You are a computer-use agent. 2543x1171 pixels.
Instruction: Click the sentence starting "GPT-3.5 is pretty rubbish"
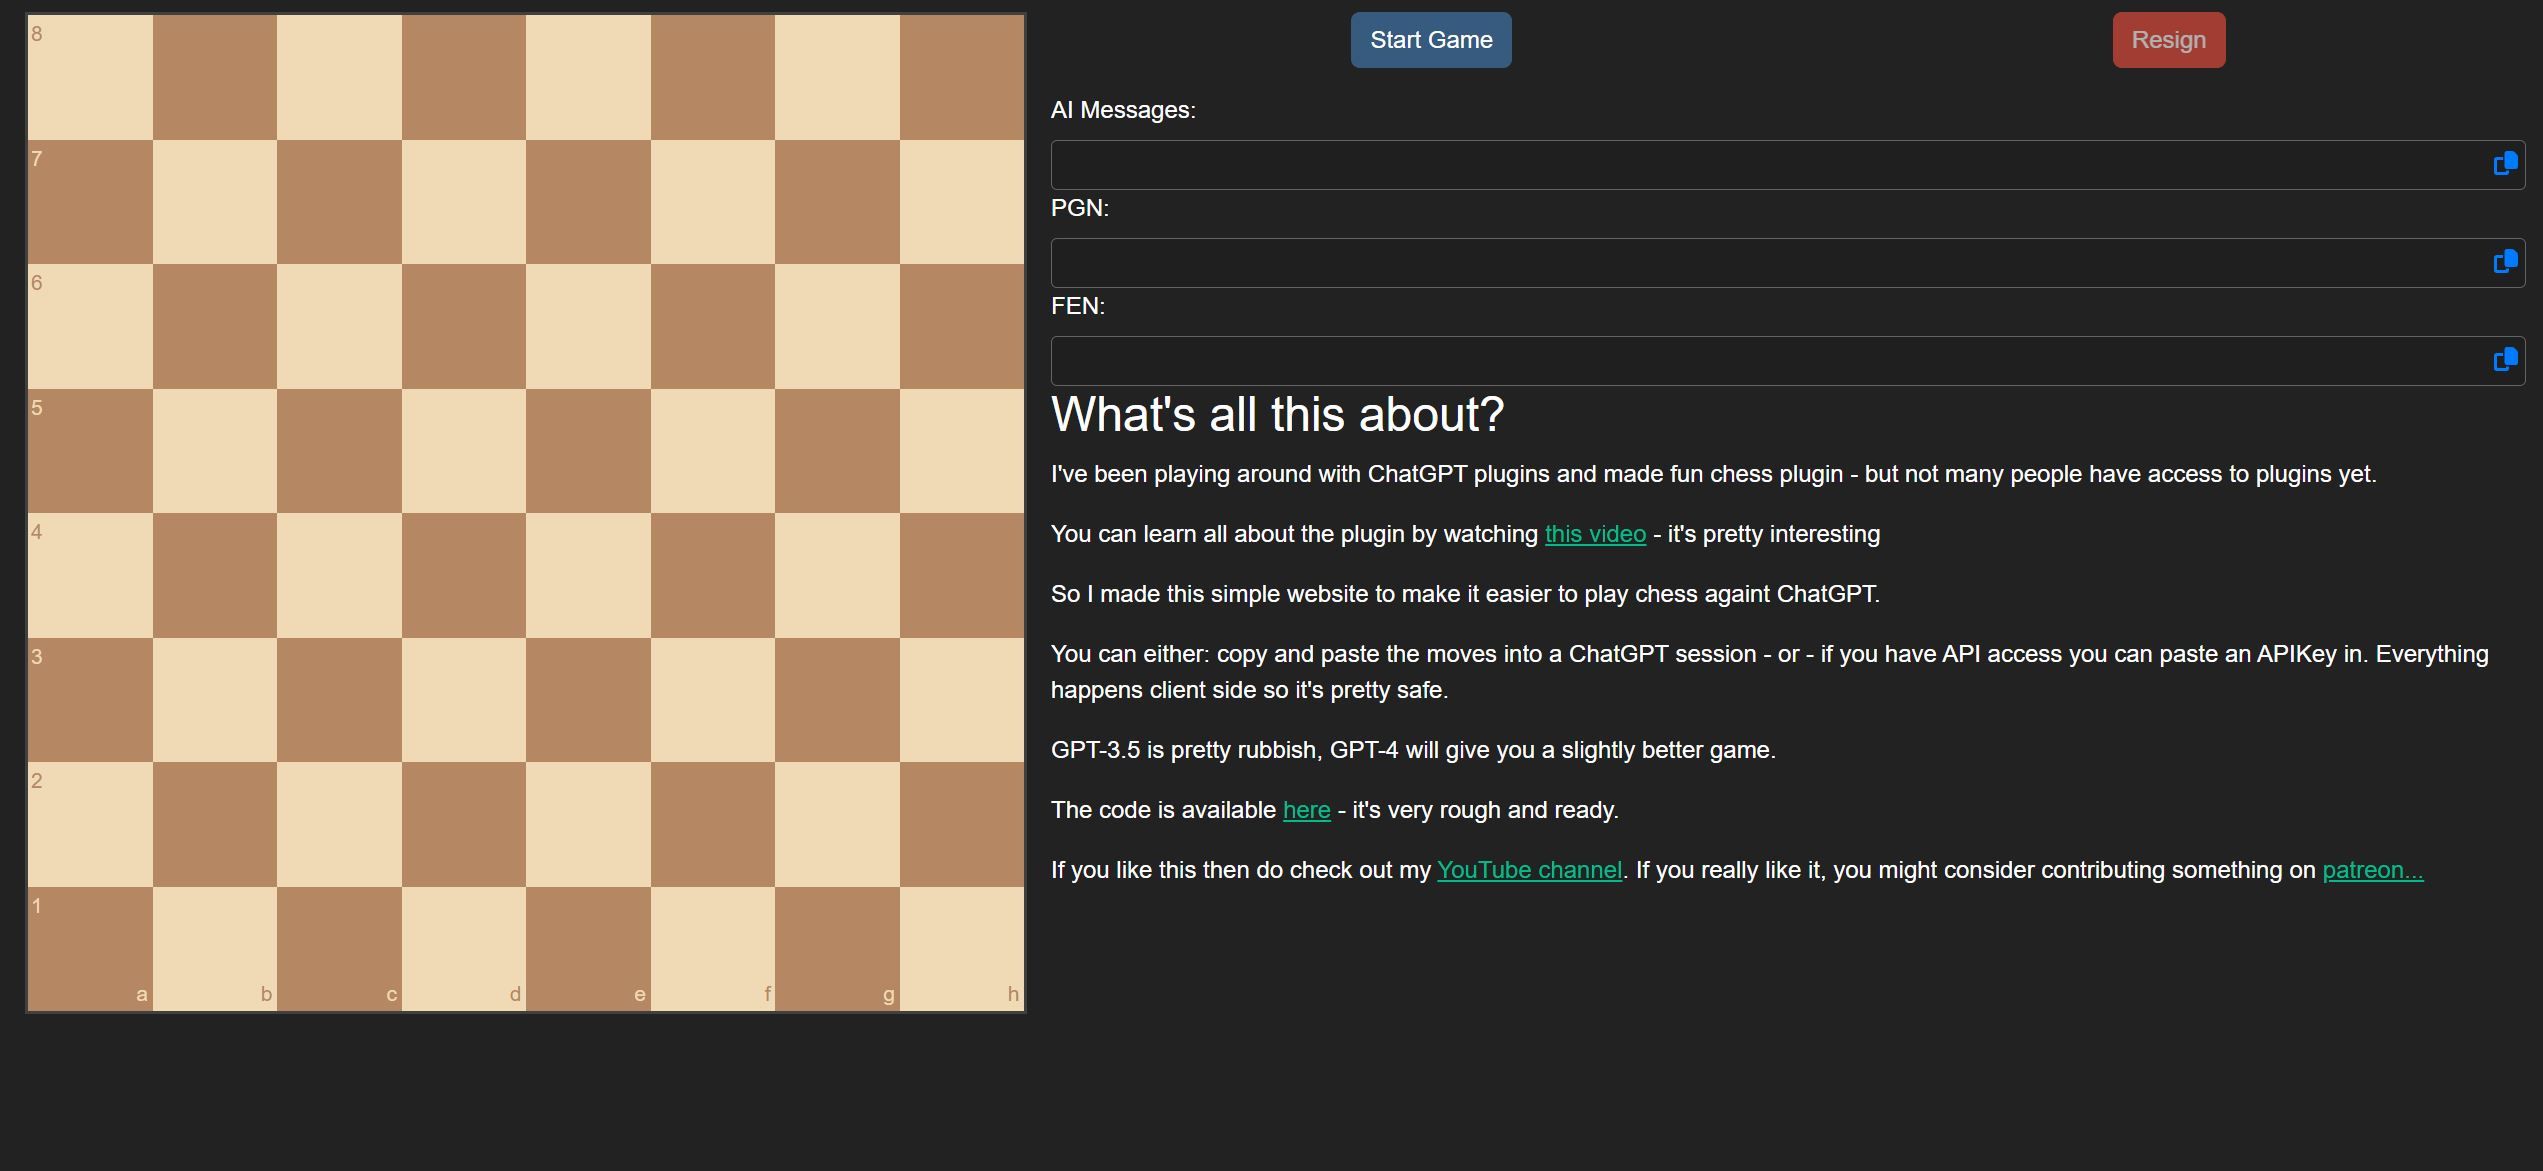(1413, 750)
